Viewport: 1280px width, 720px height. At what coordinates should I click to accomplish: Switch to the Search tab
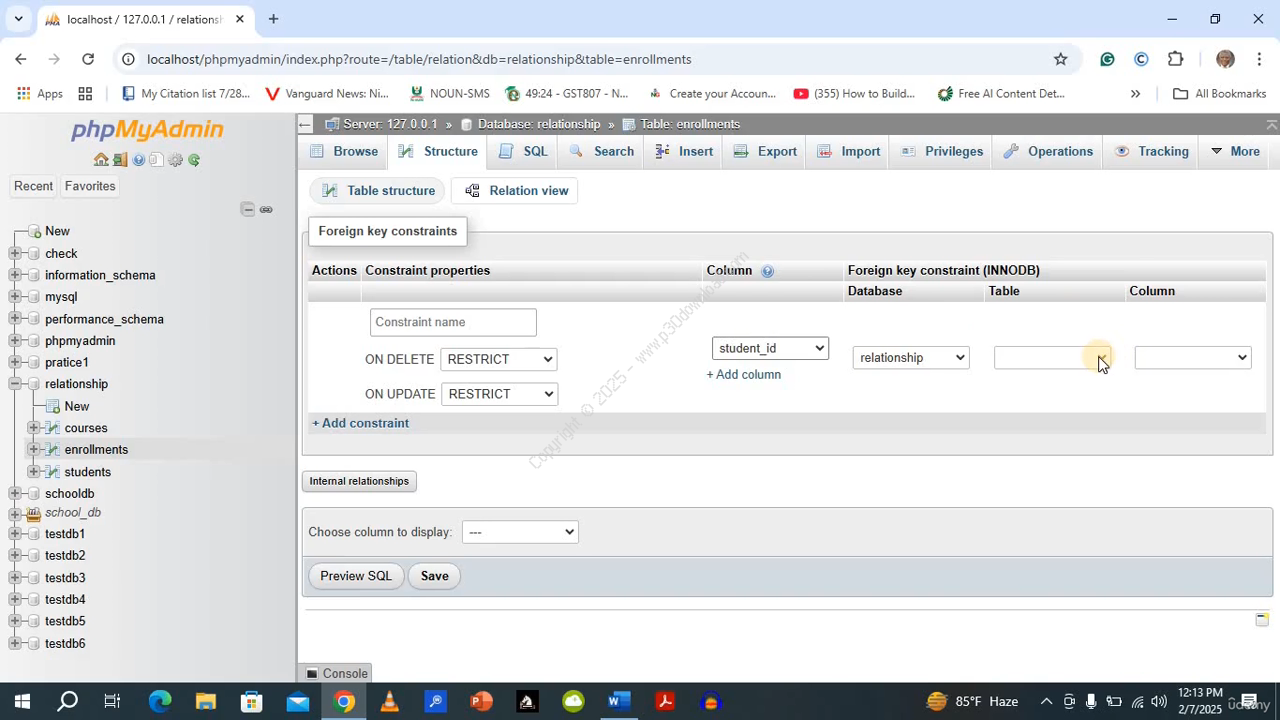pyautogui.click(x=601, y=151)
